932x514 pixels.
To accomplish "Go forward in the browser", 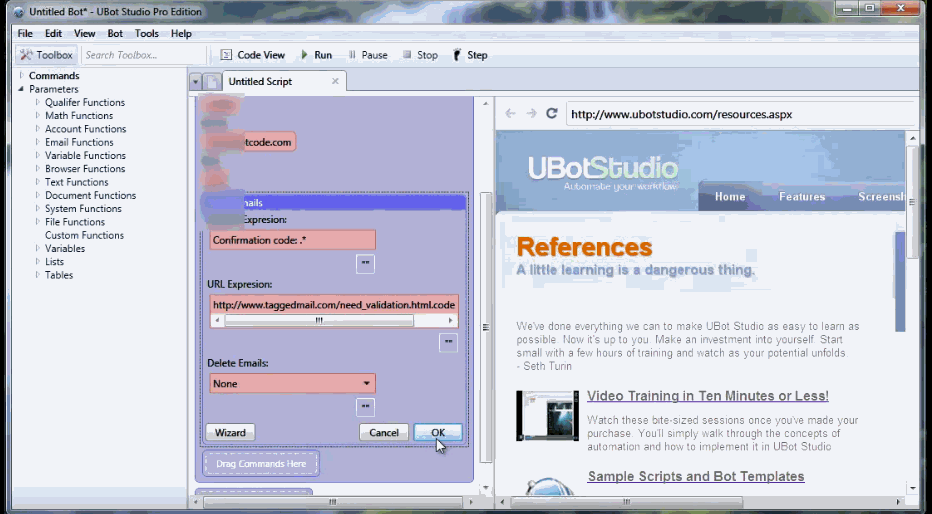I will (531, 113).
